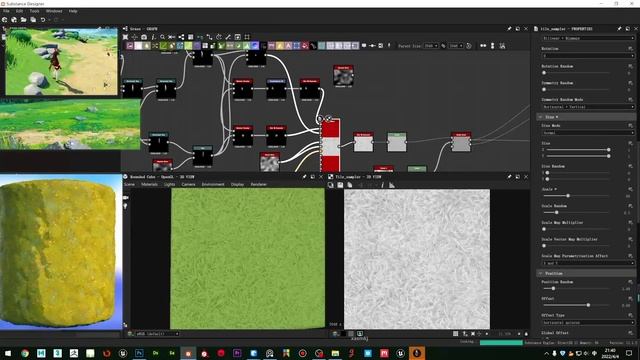The image size is (640, 360).
Task: Open Photoshop from the taskbar
Action: point(139,353)
